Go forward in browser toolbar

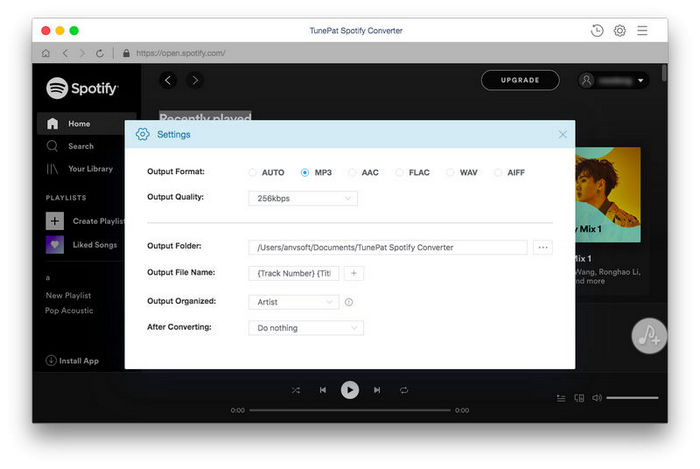click(82, 53)
